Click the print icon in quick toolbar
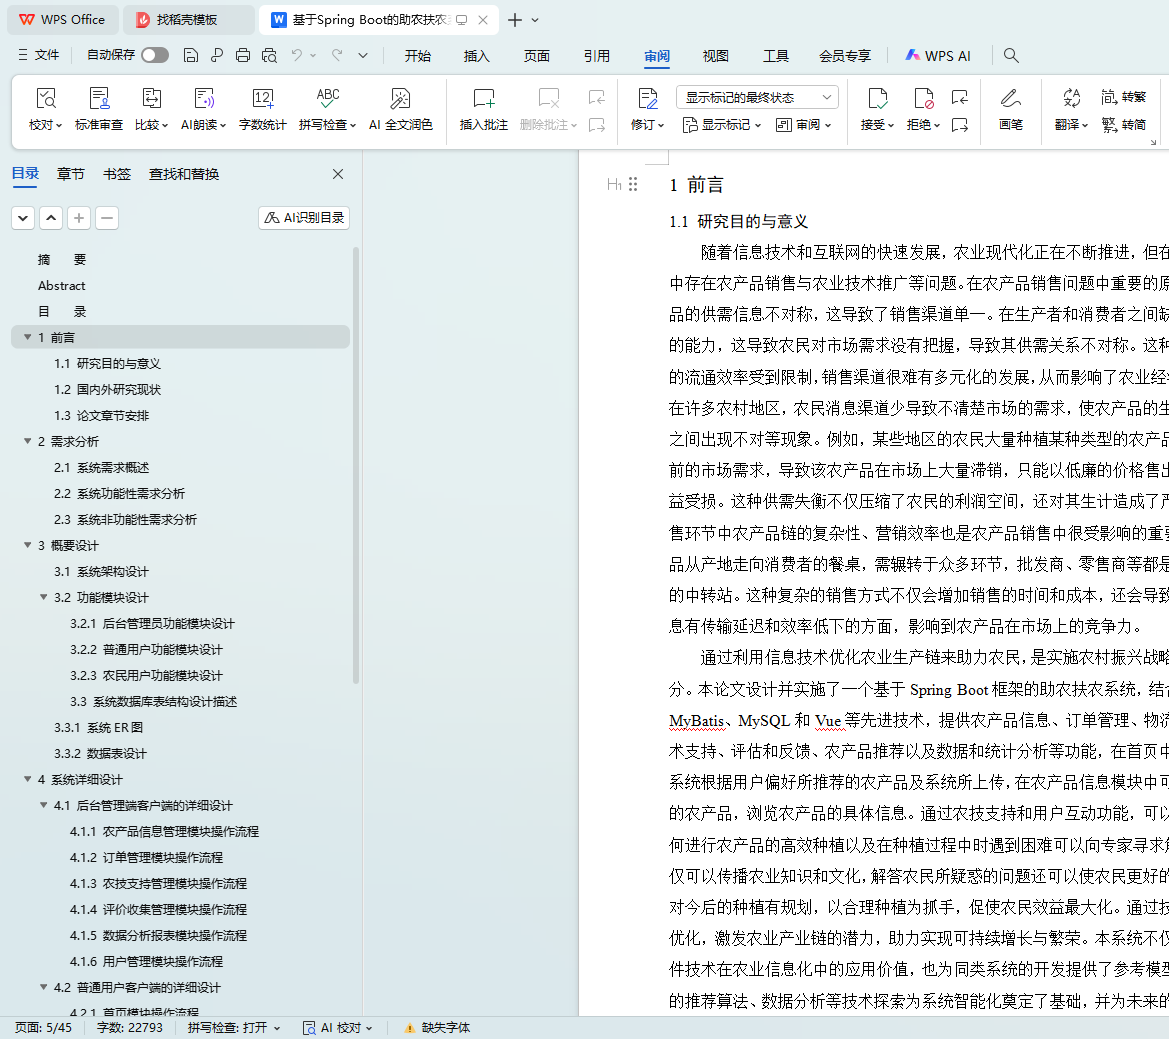The width and height of the screenshot is (1169, 1039). (x=243, y=56)
